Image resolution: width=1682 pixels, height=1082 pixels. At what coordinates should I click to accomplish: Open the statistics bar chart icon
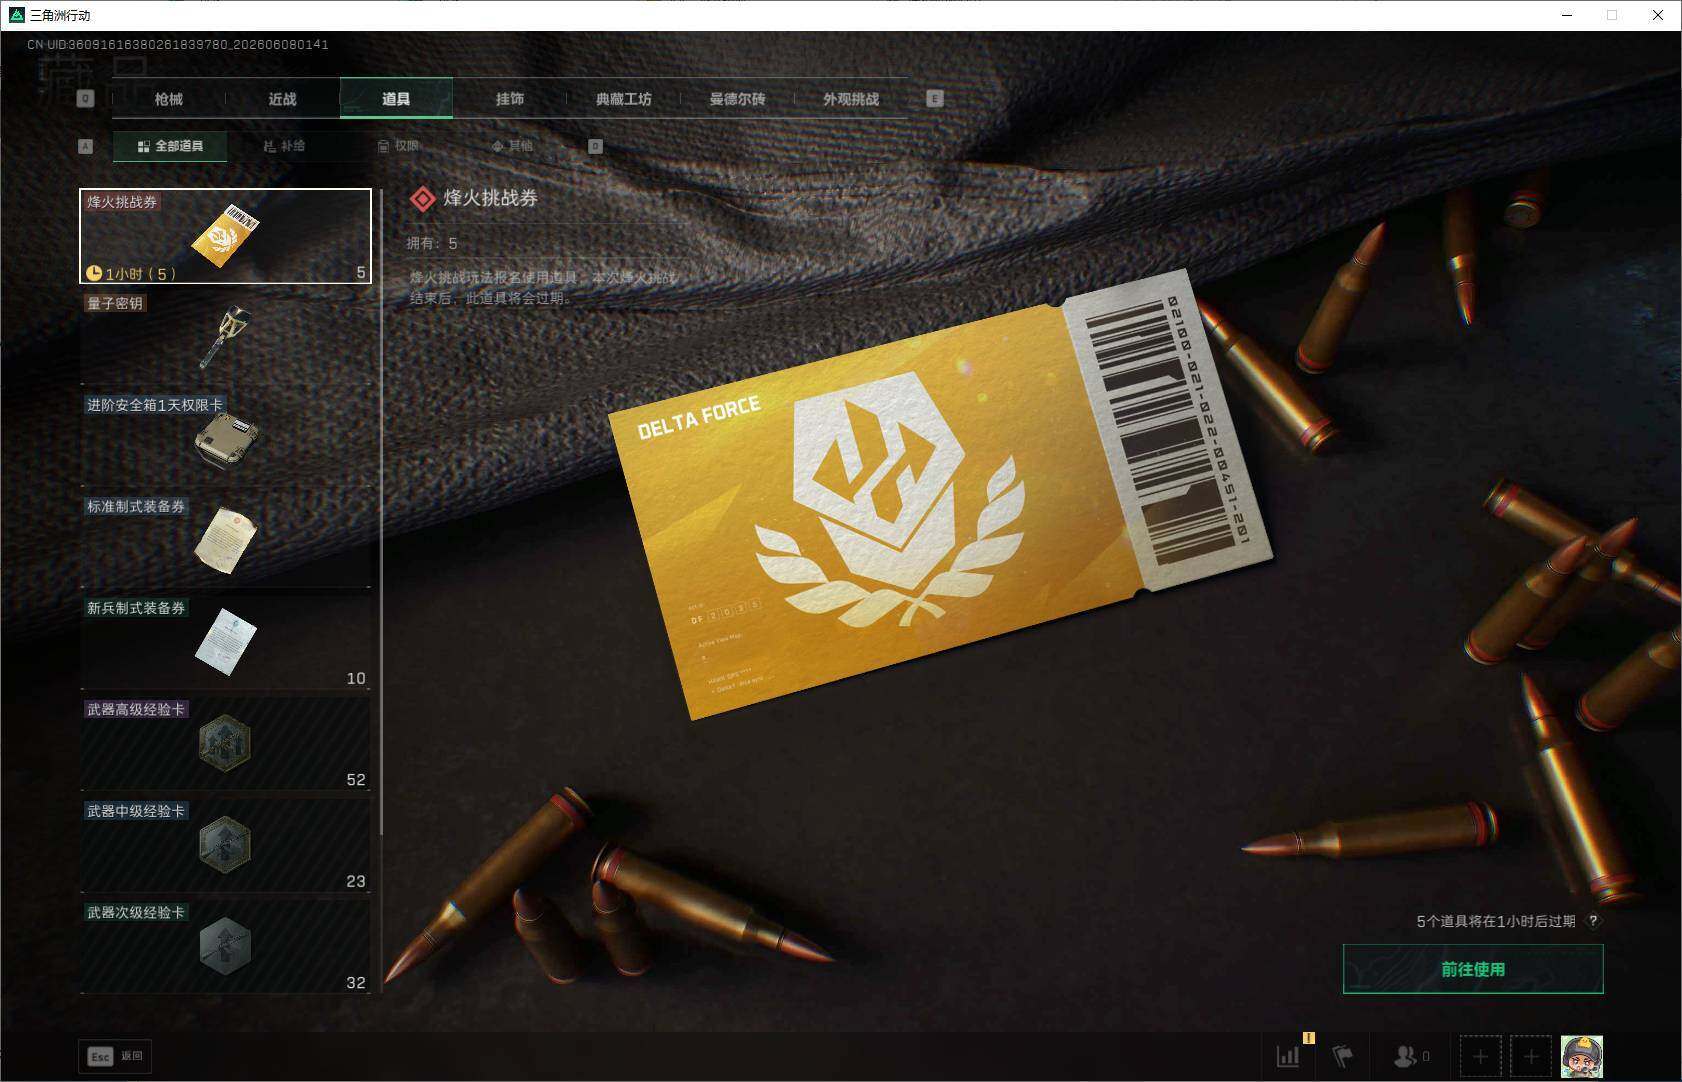pyautogui.click(x=1289, y=1055)
